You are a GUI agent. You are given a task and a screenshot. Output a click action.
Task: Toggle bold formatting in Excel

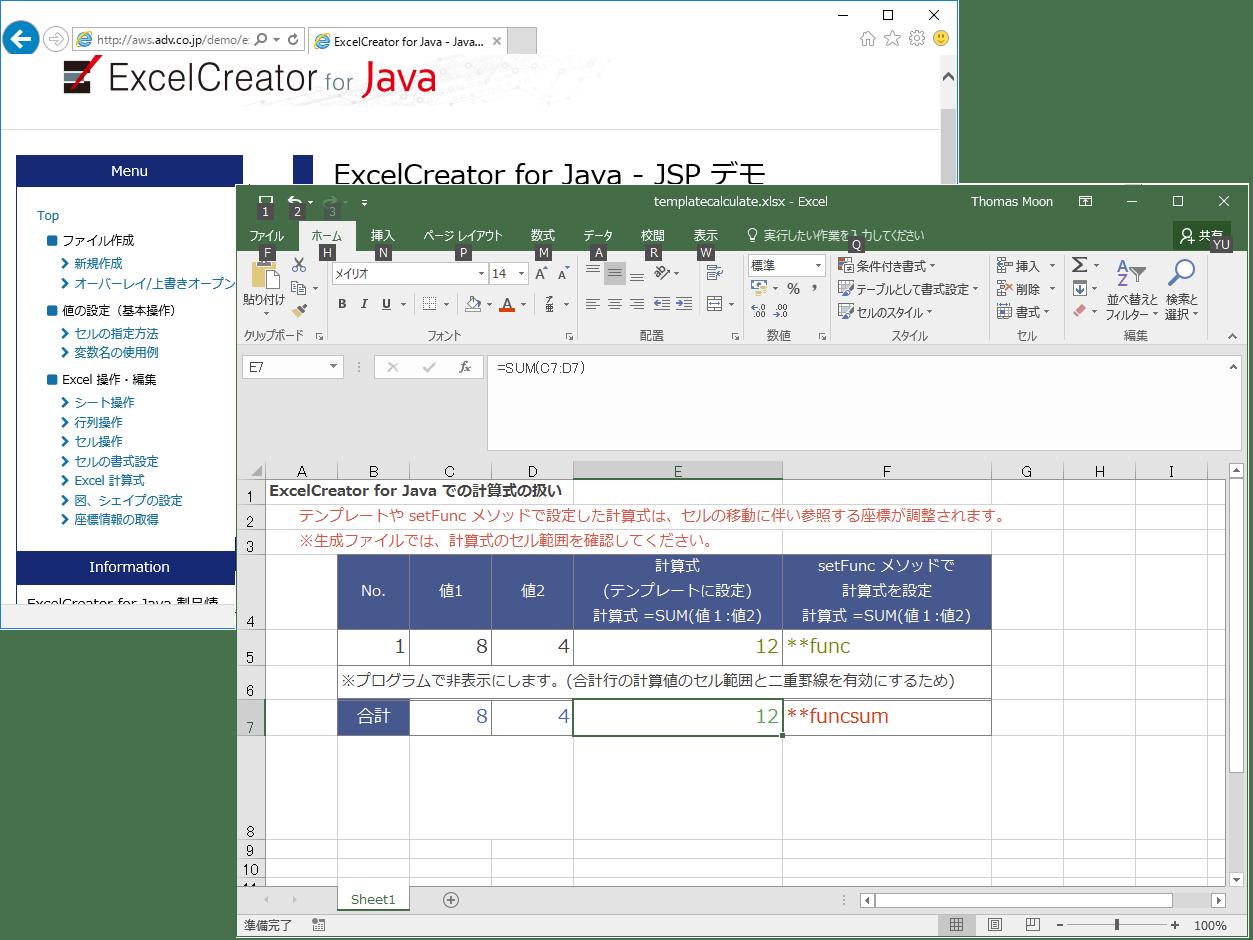(342, 304)
